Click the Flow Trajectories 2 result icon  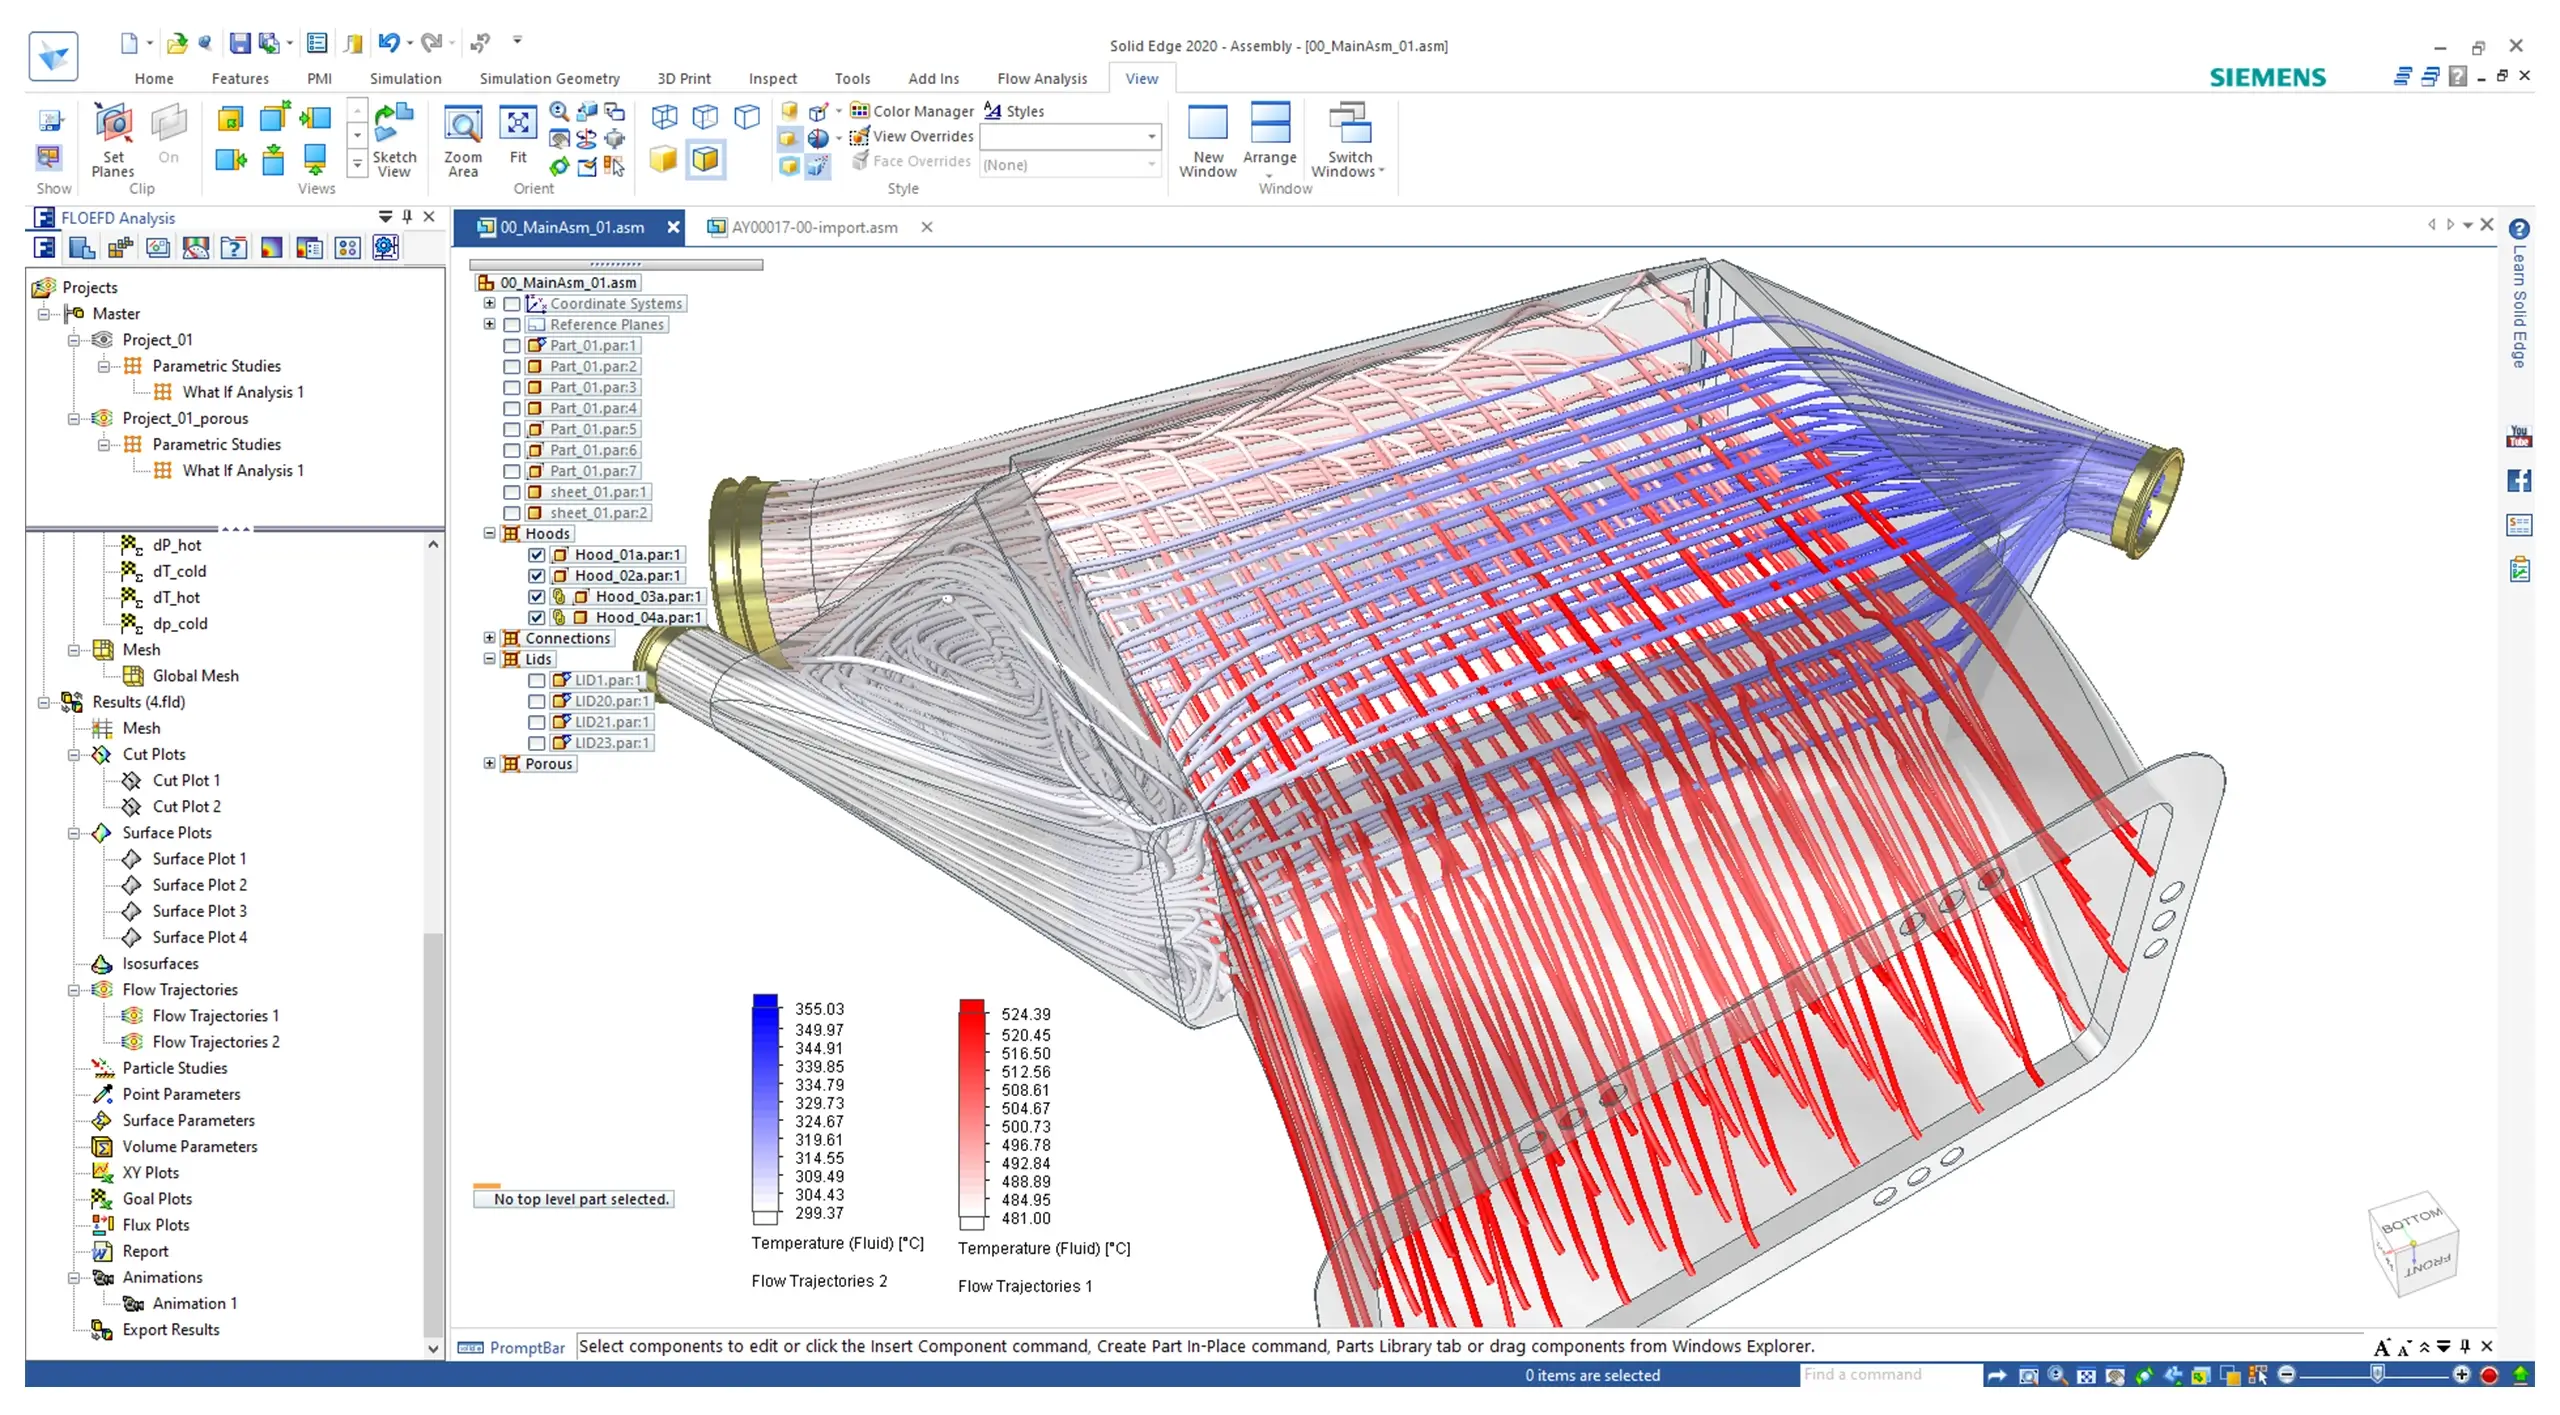click(132, 1042)
